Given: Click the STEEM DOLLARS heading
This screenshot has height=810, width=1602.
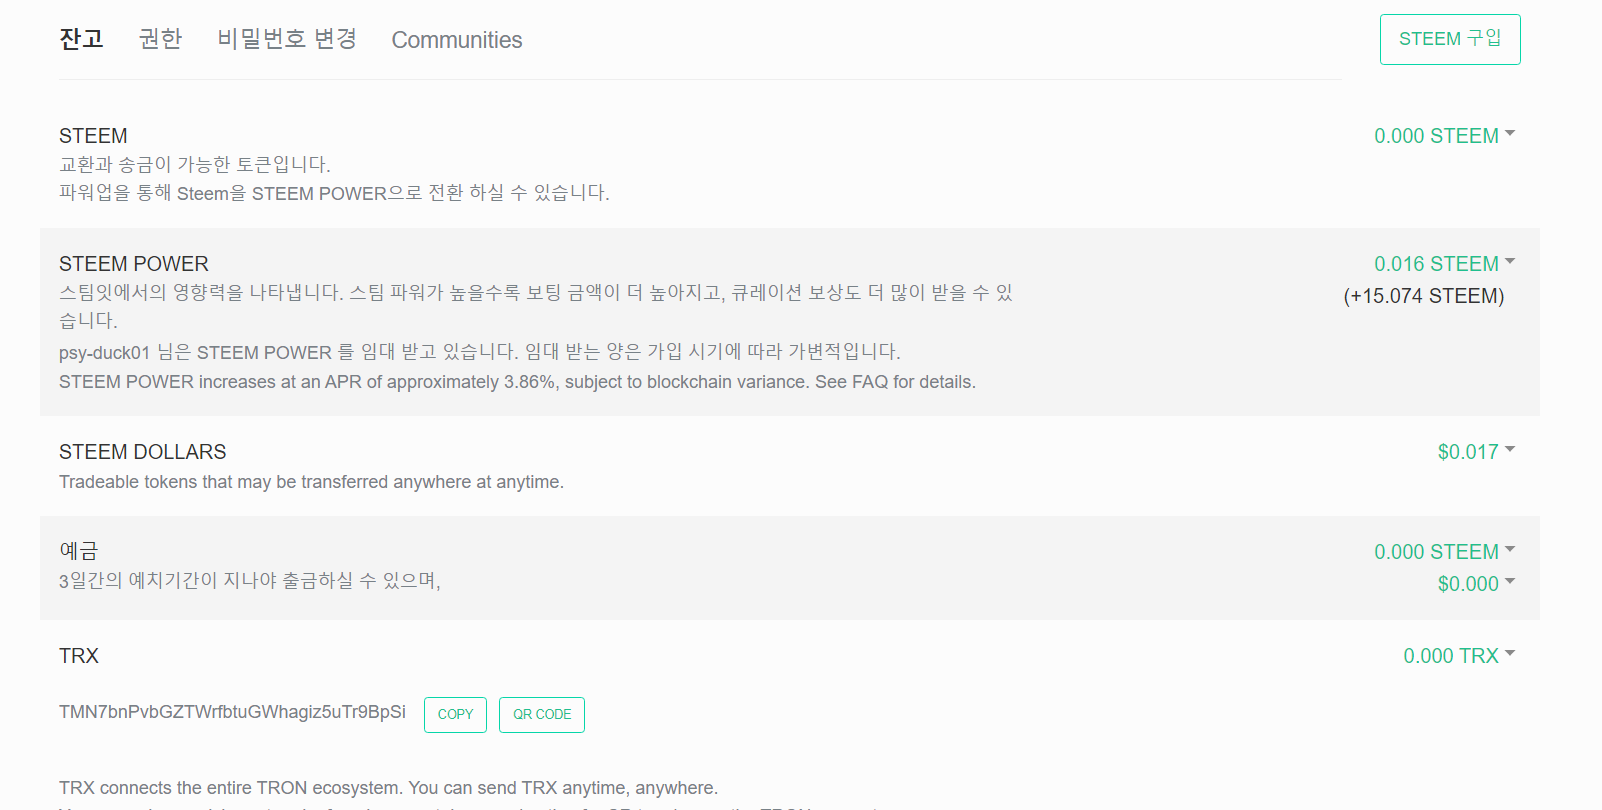Looking at the screenshot, I should point(143,452).
